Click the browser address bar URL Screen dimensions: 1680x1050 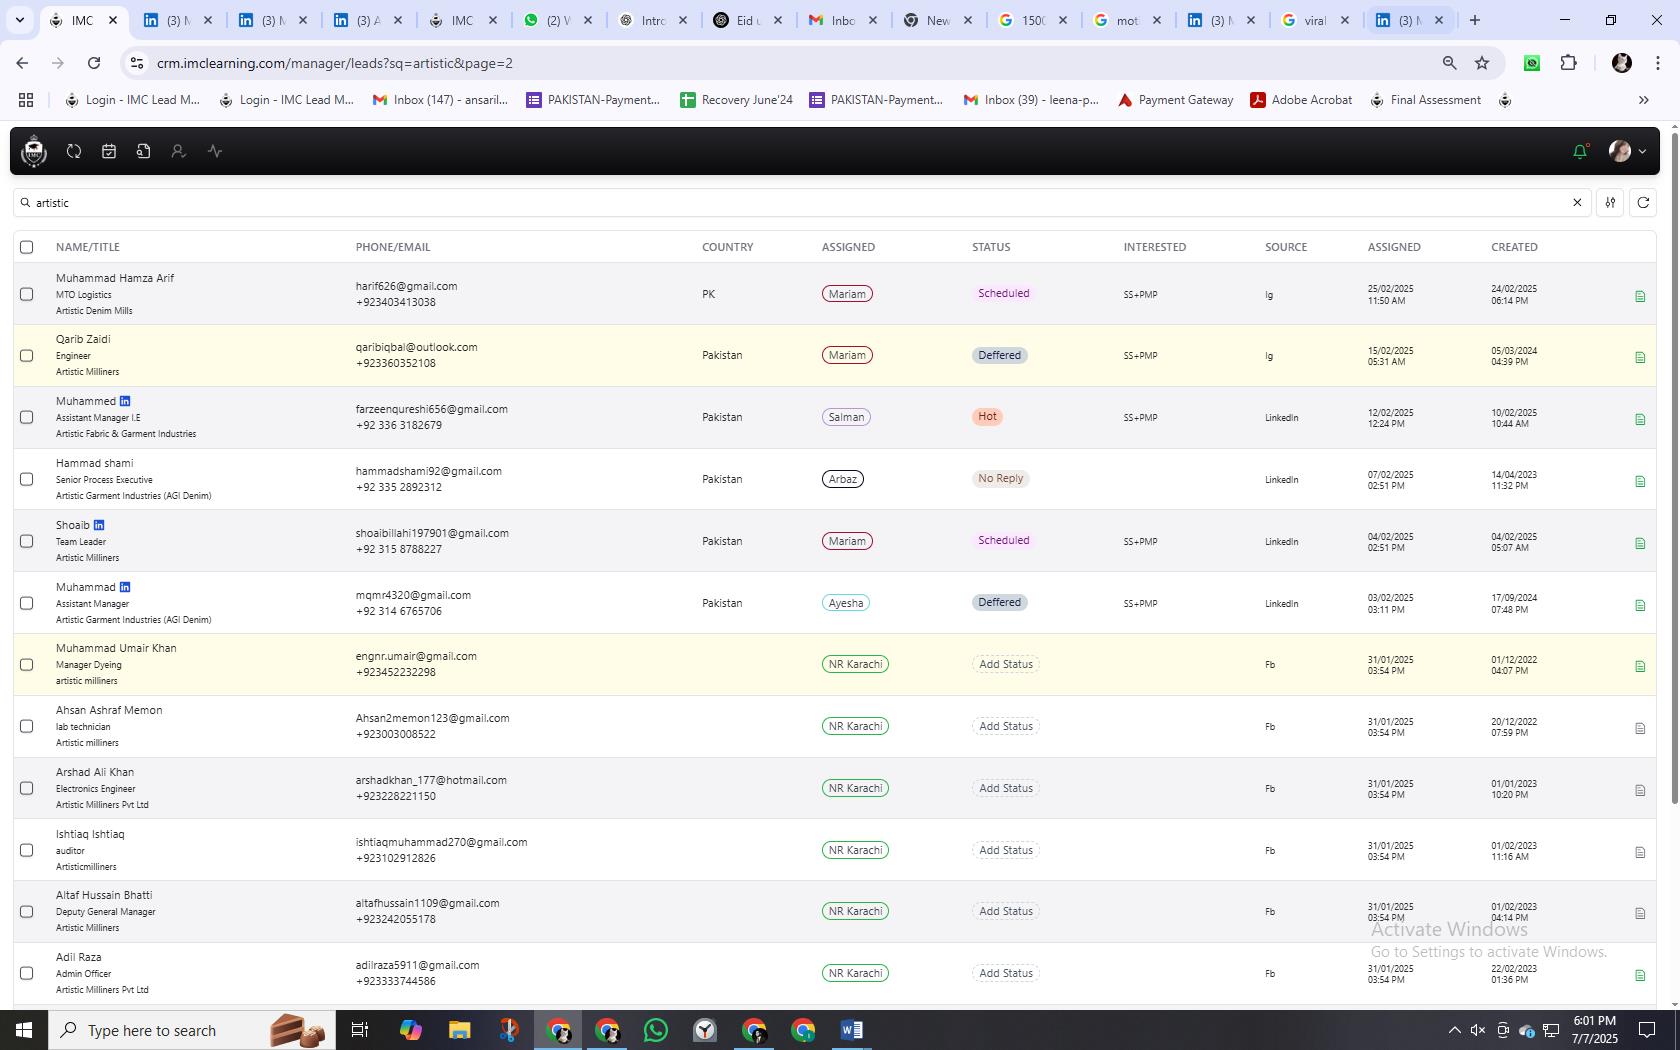pos(335,63)
